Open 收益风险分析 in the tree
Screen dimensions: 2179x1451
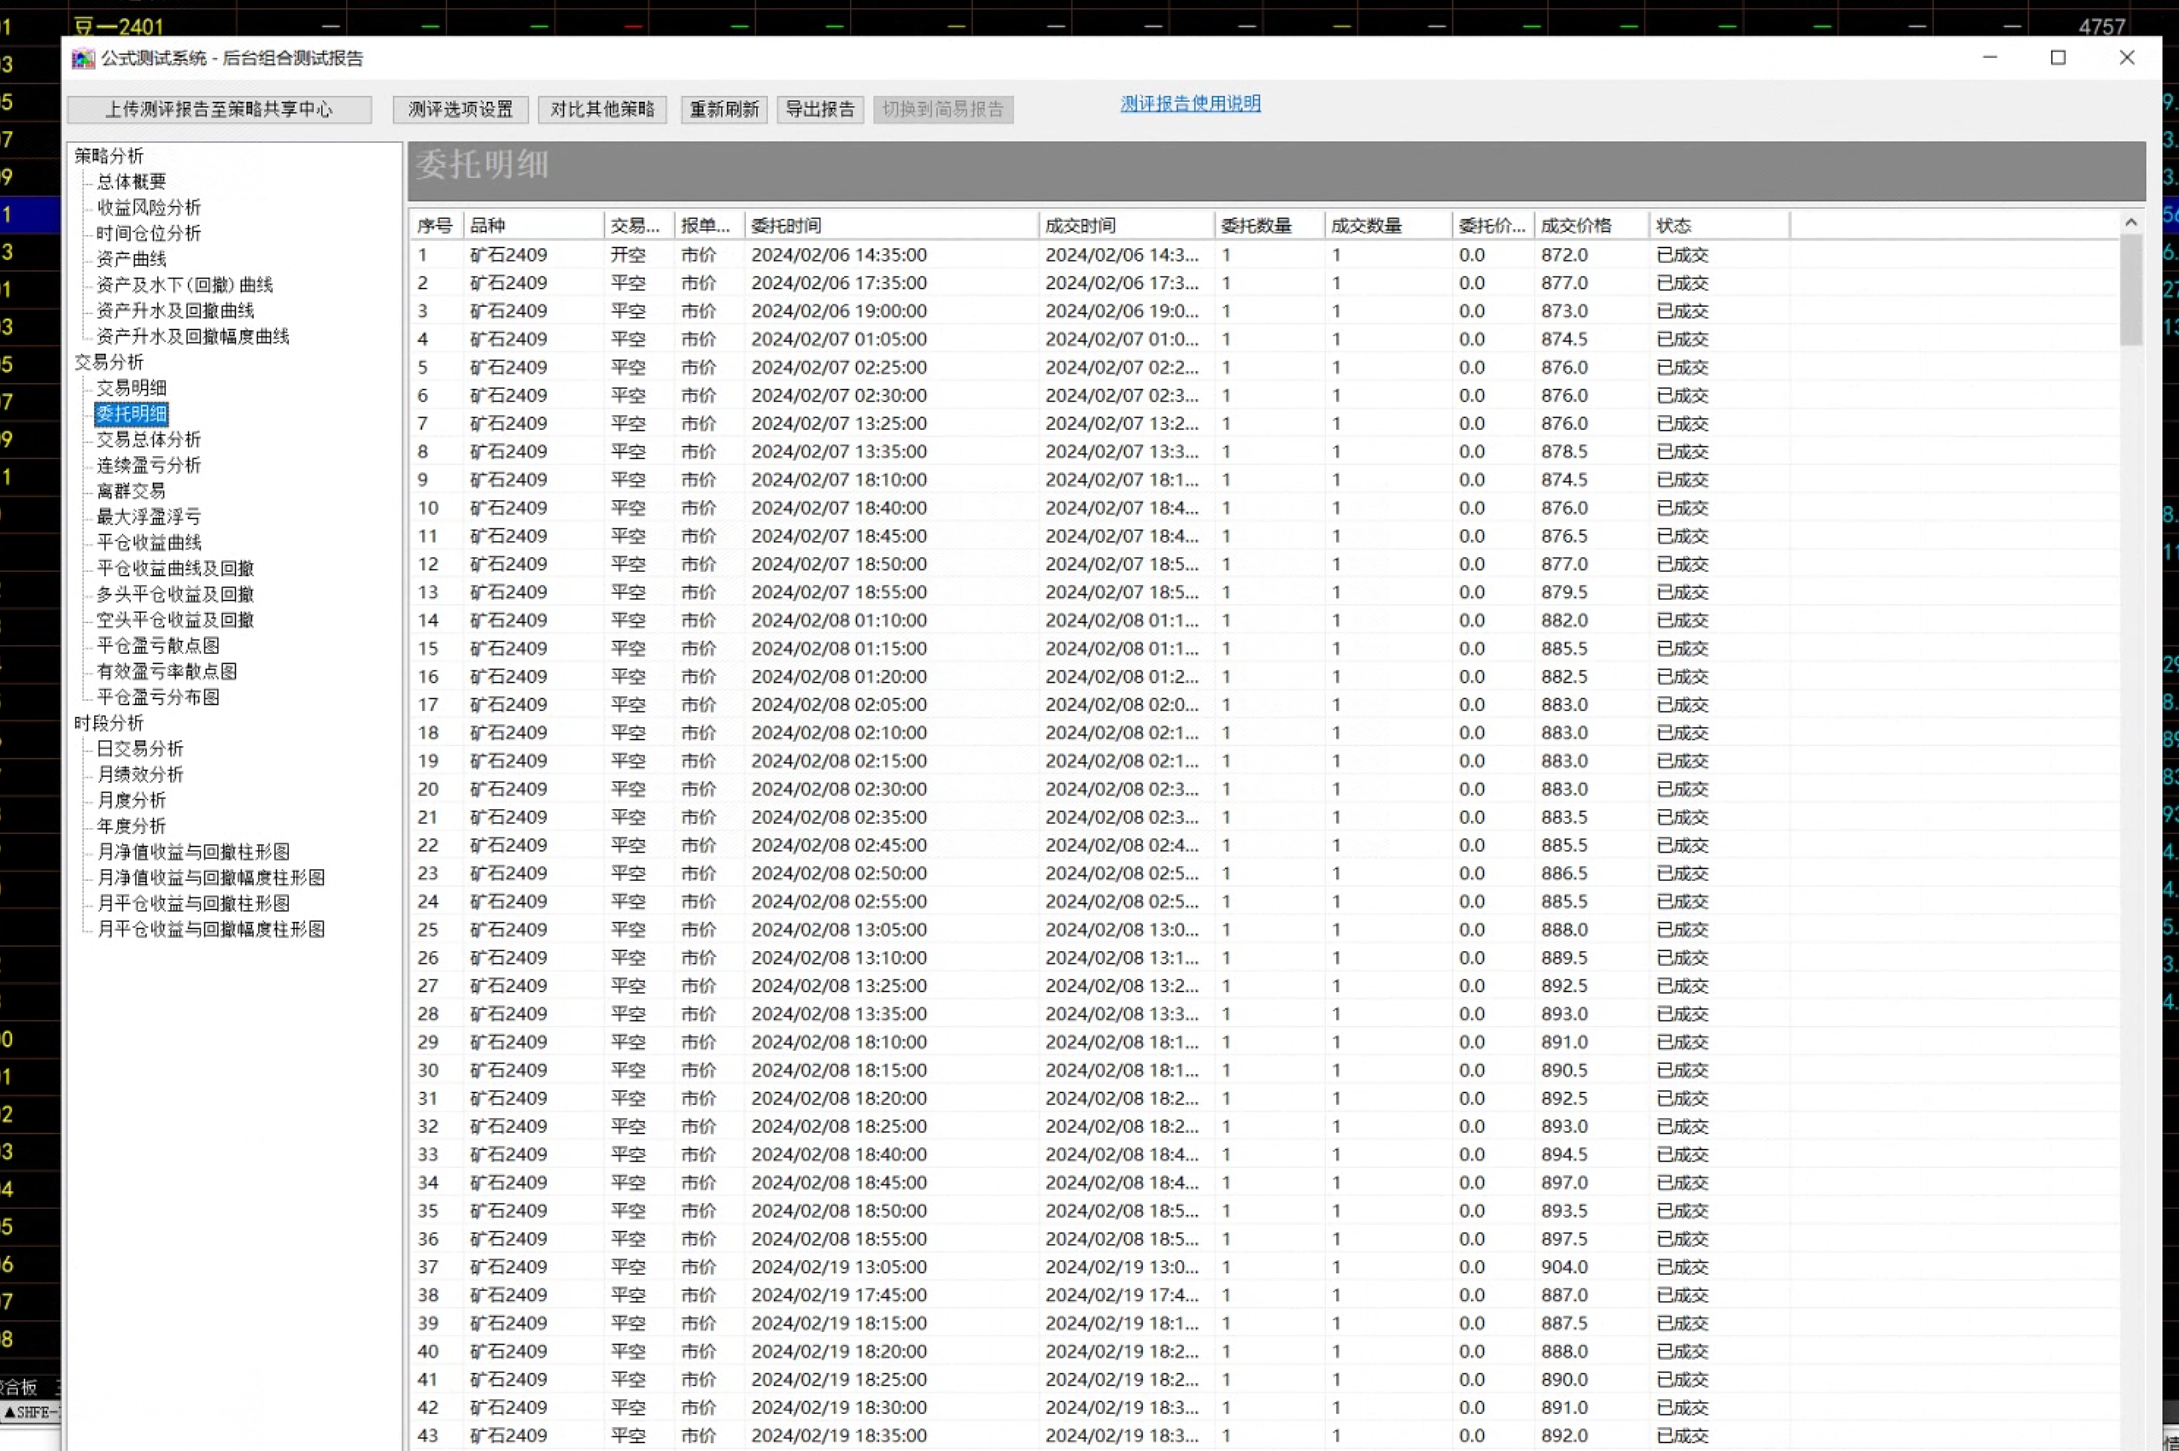point(149,208)
